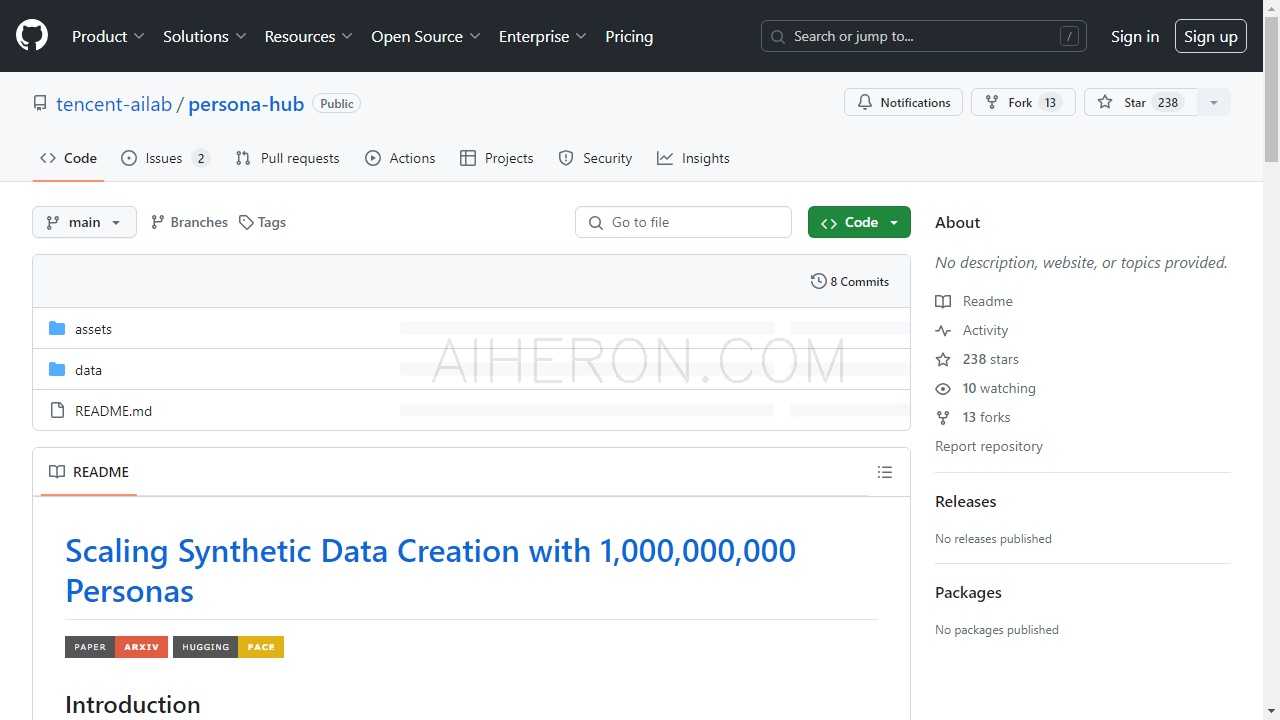The image size is (1280, 720).
Task: Click the Hugging Face badge
Action: (x=228, y=647)
